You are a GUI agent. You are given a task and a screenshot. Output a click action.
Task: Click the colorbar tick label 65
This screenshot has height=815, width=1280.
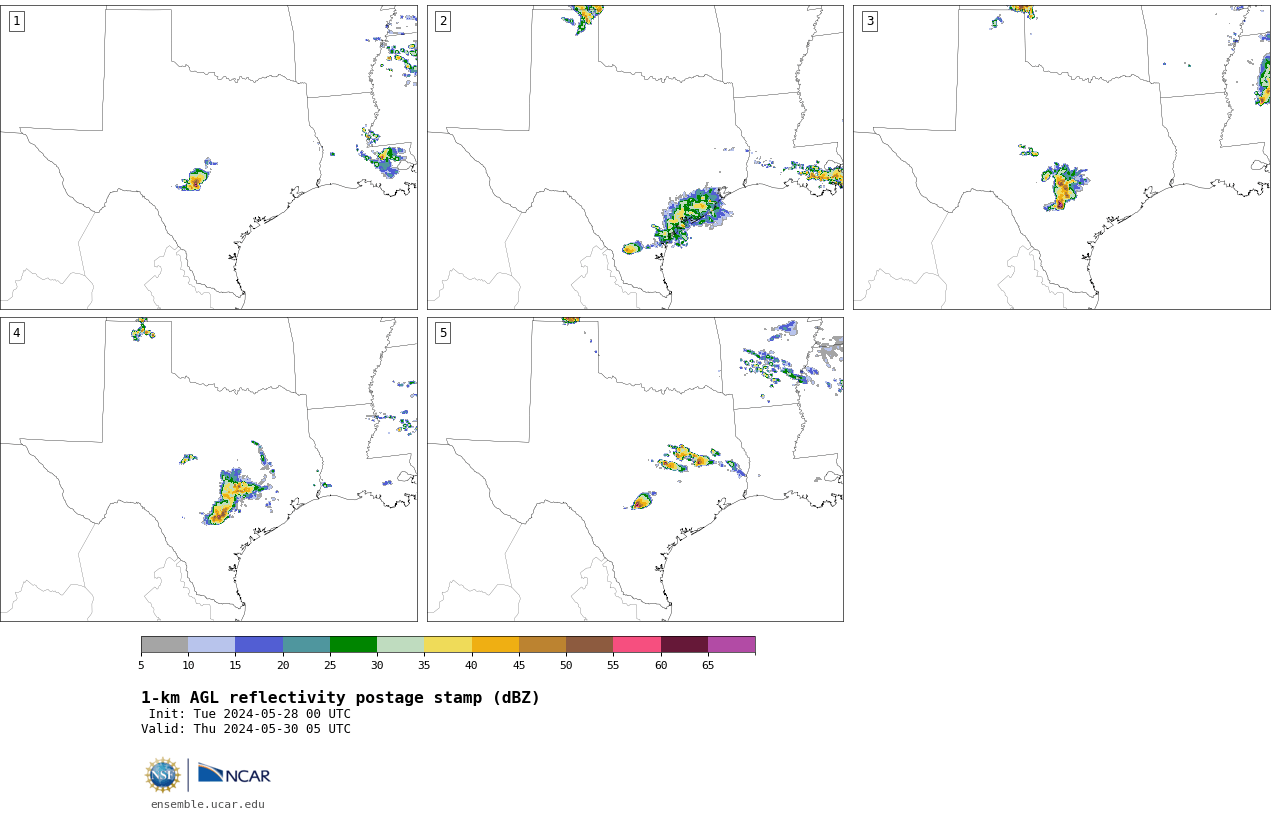coord(708,665)
